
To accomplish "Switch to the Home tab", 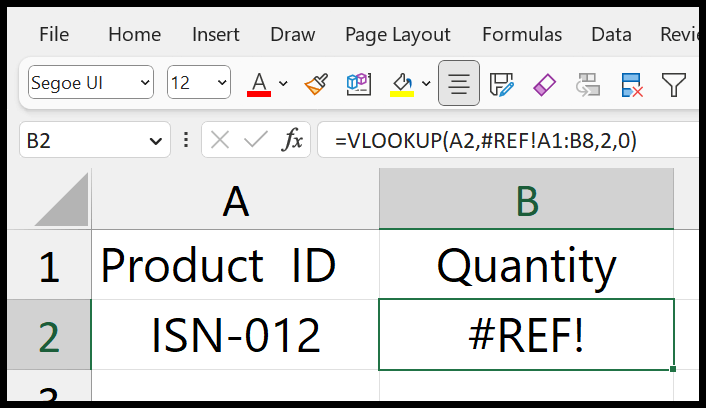I will (134, 35).
